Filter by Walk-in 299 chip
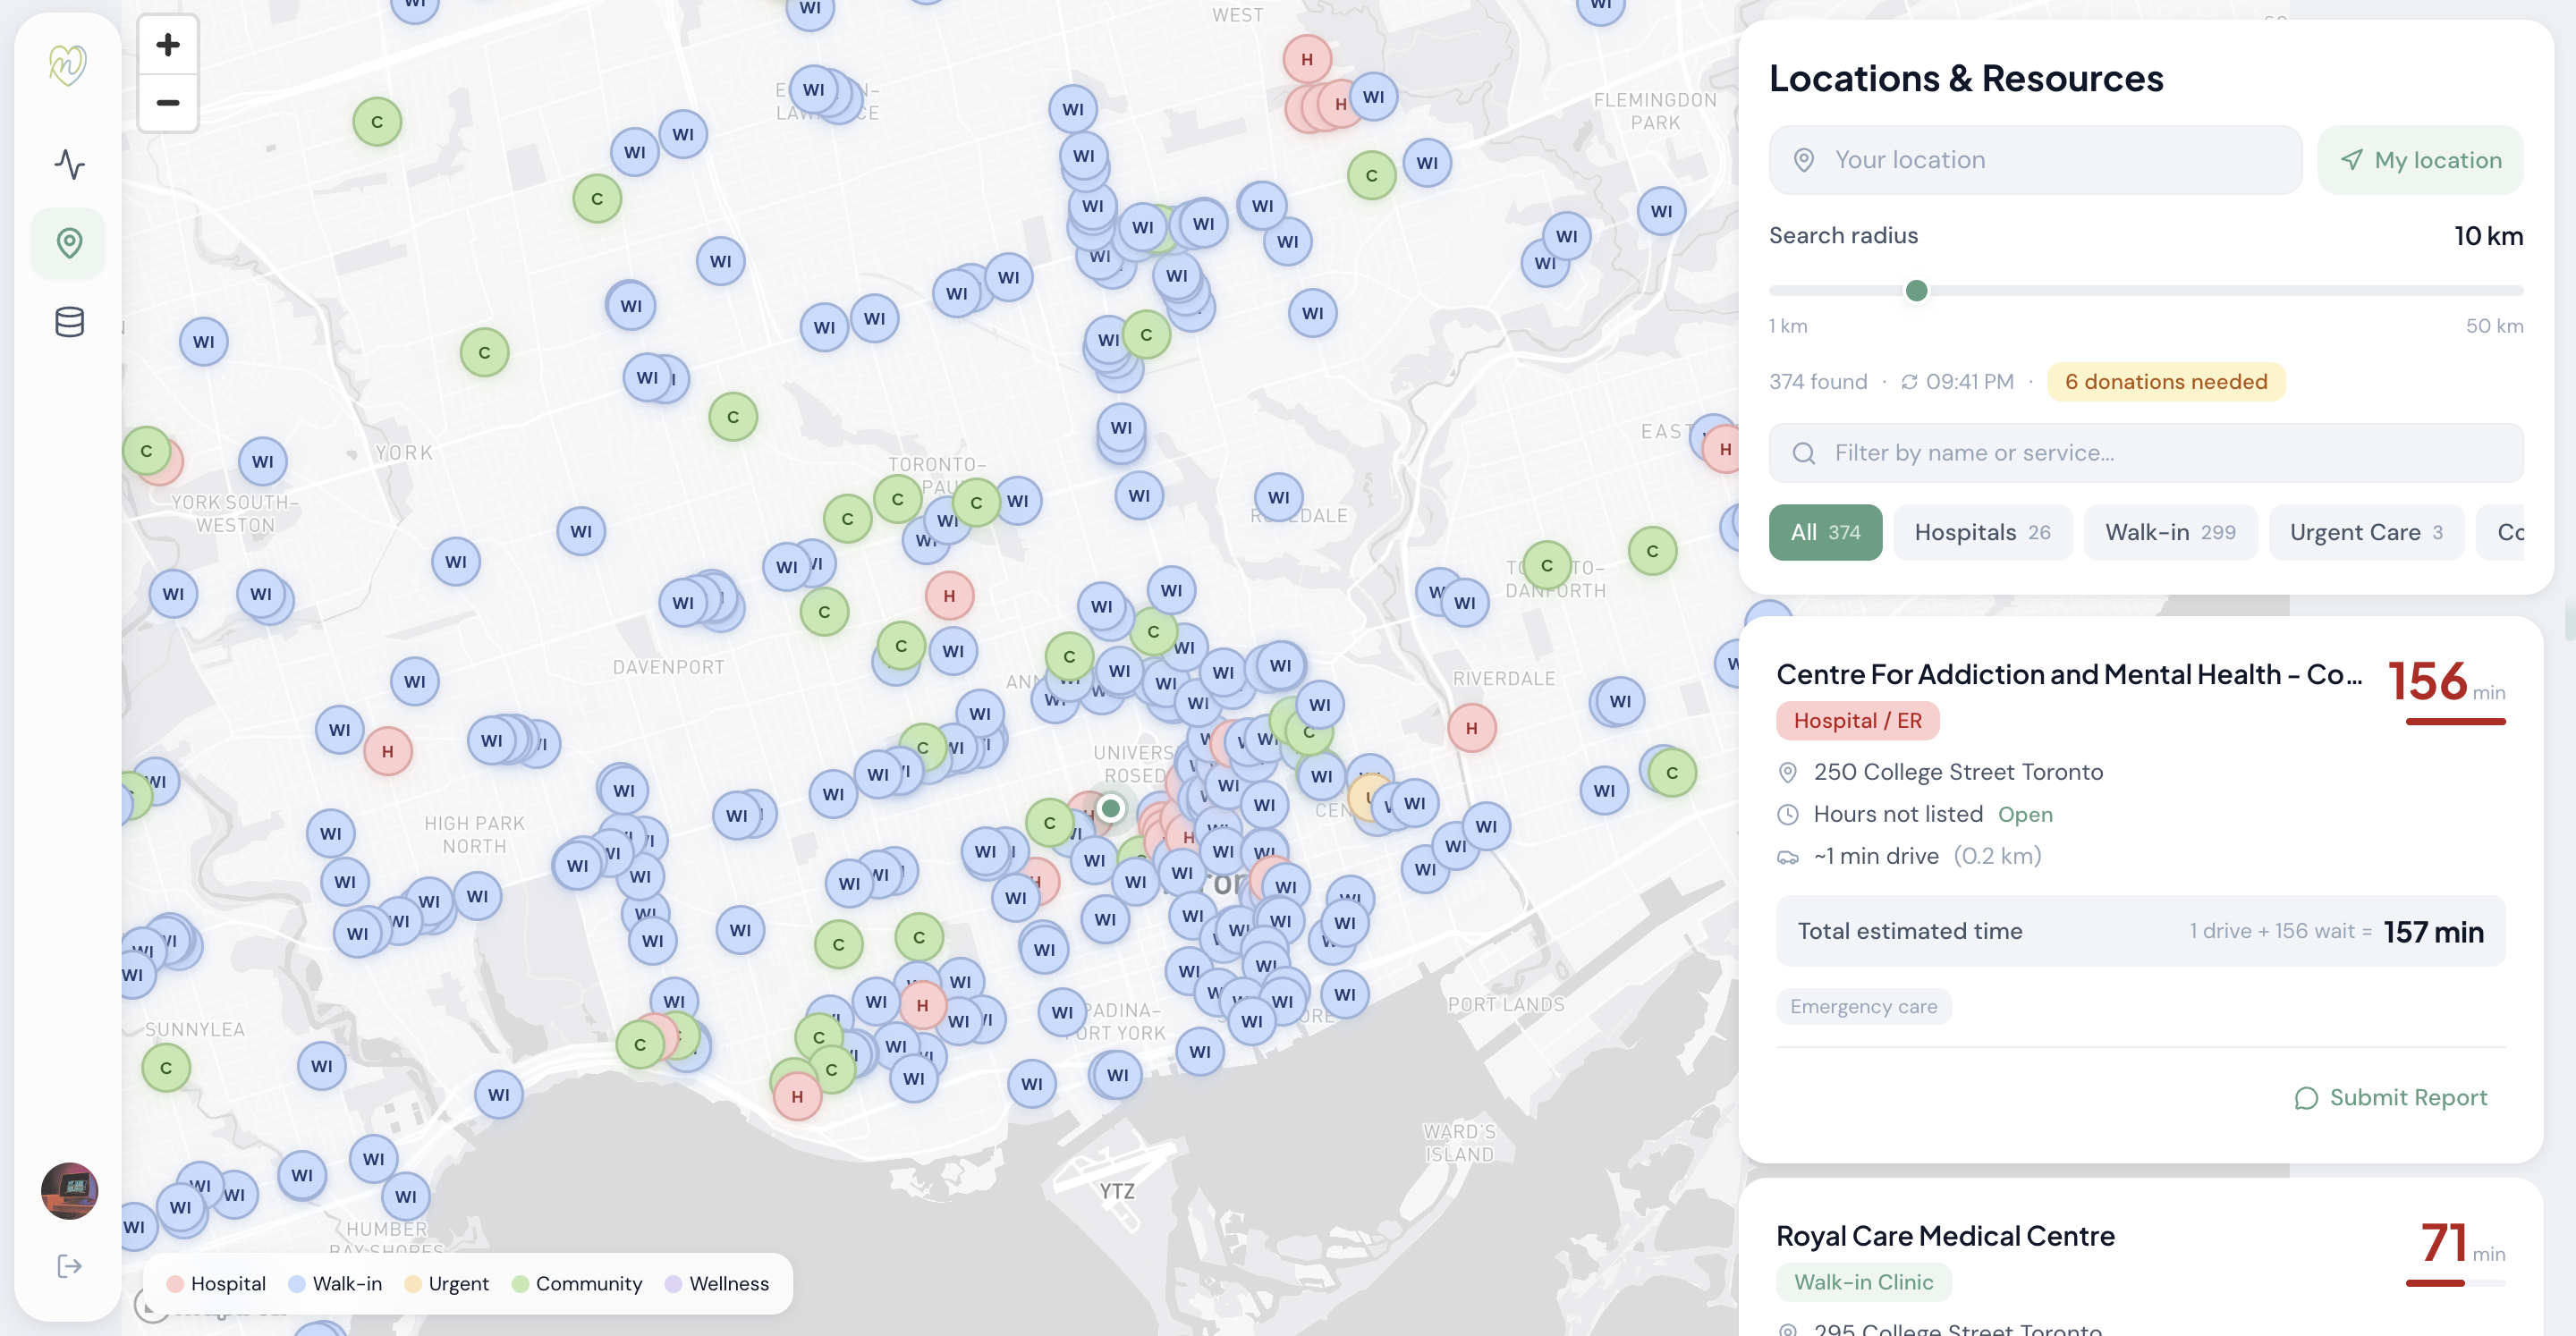2576x1336 pixels. click(x=2169, y=532)
